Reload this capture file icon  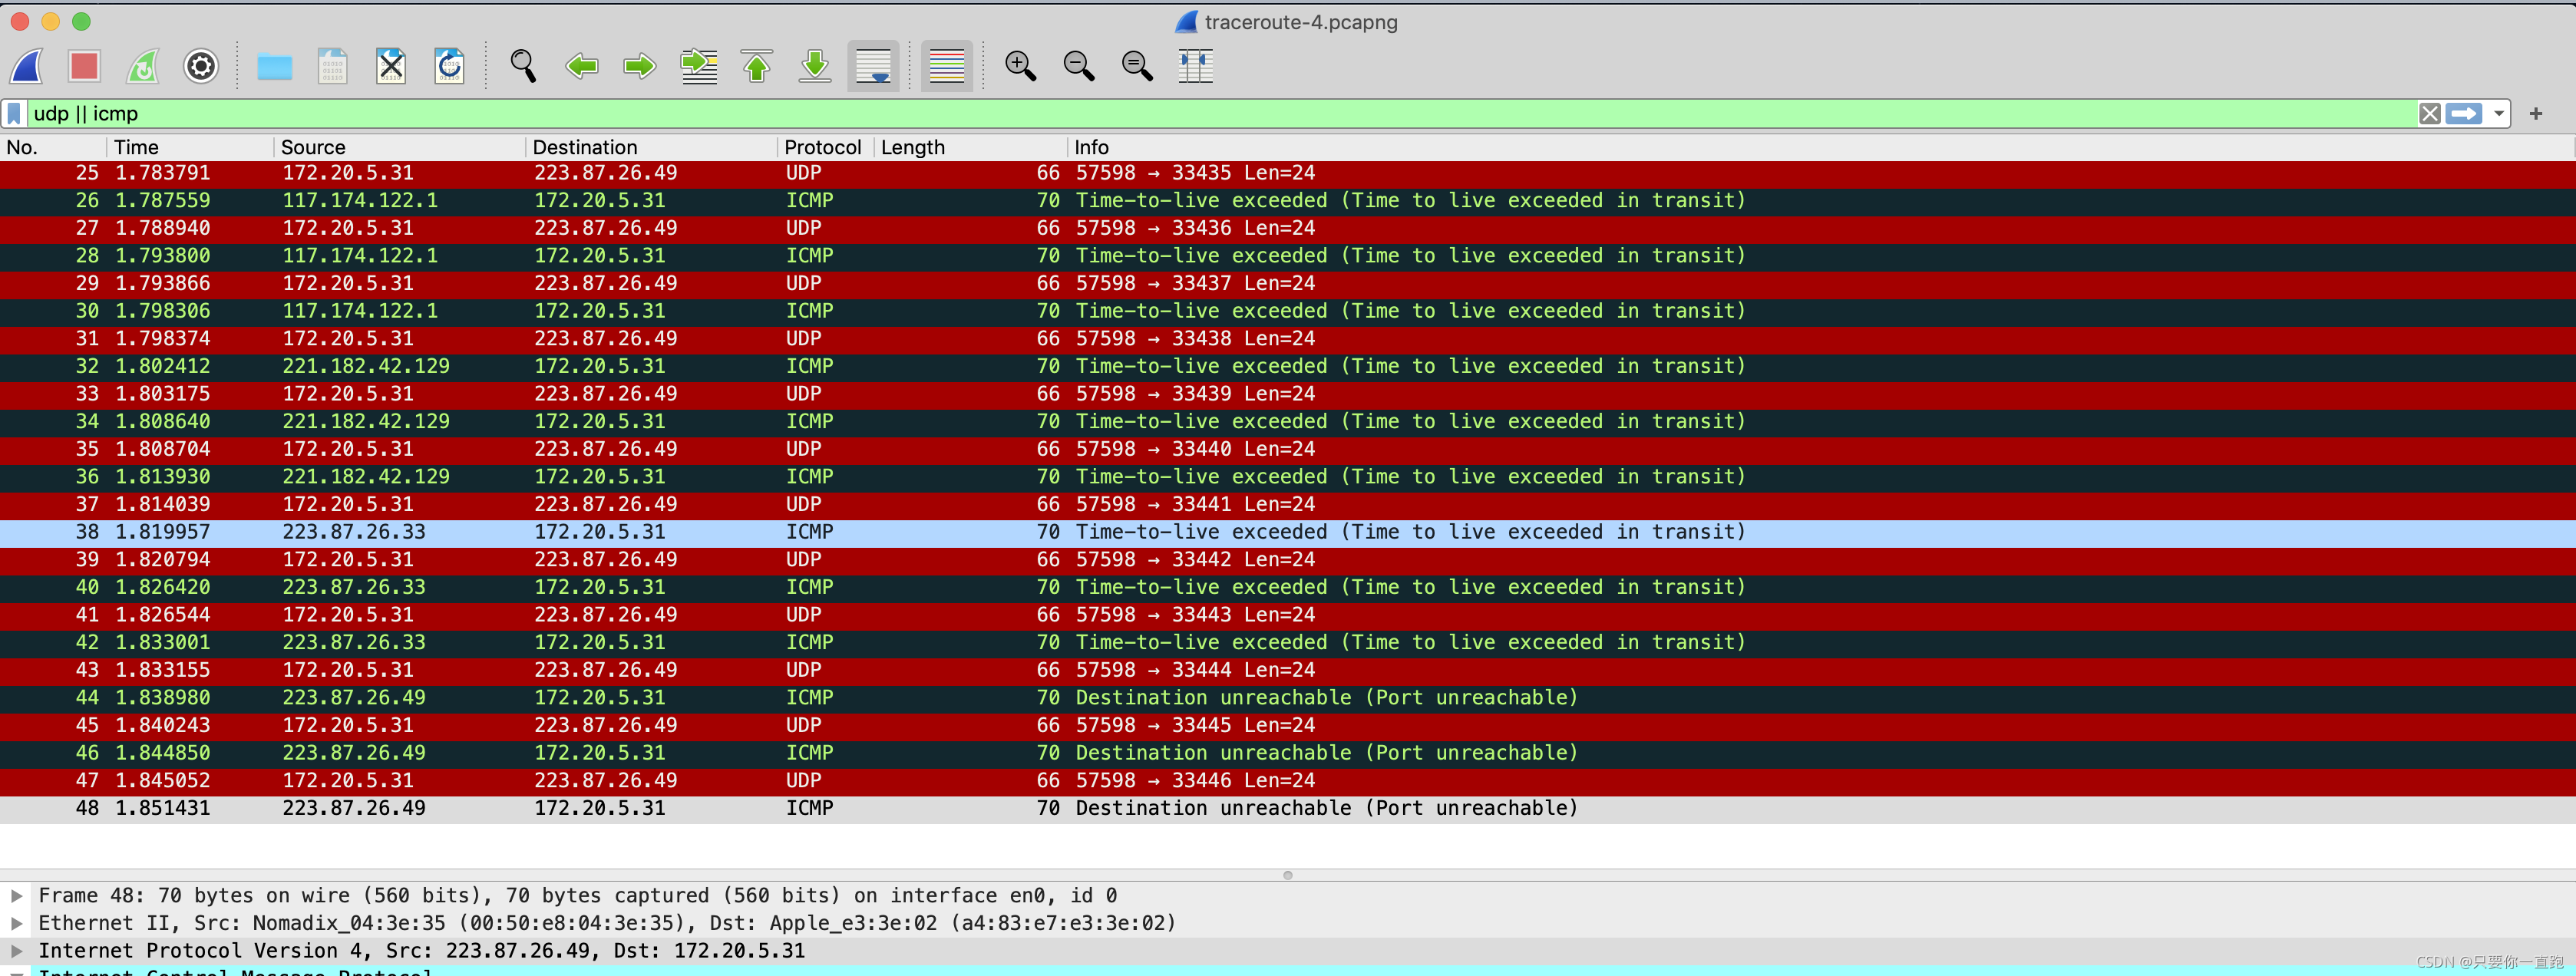point(449,67)
